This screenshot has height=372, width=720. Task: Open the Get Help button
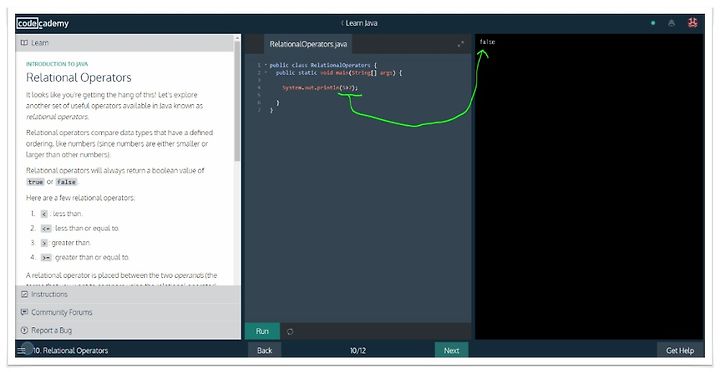pyautogui.click(x=680, y=350)
